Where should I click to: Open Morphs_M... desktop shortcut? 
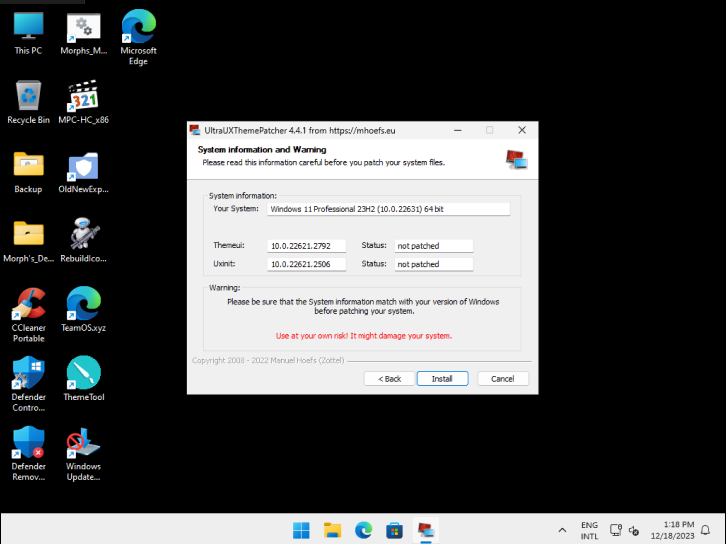click(83, 33)
